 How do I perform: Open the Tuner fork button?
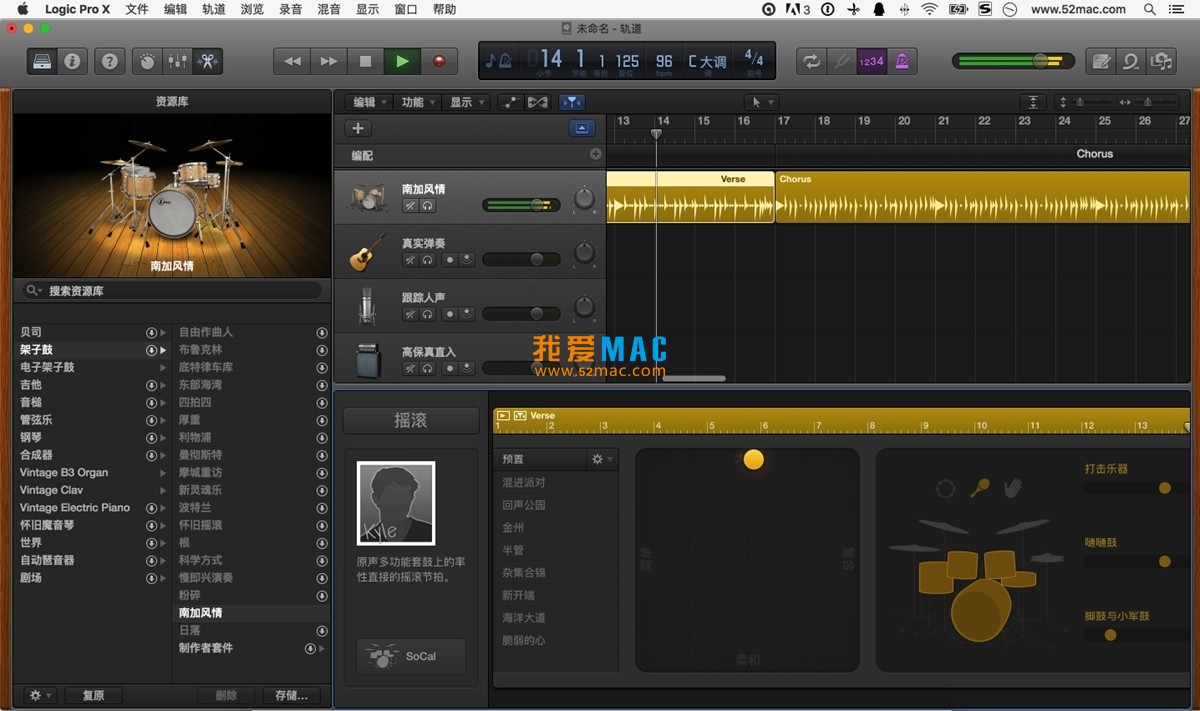click(842, 61)
